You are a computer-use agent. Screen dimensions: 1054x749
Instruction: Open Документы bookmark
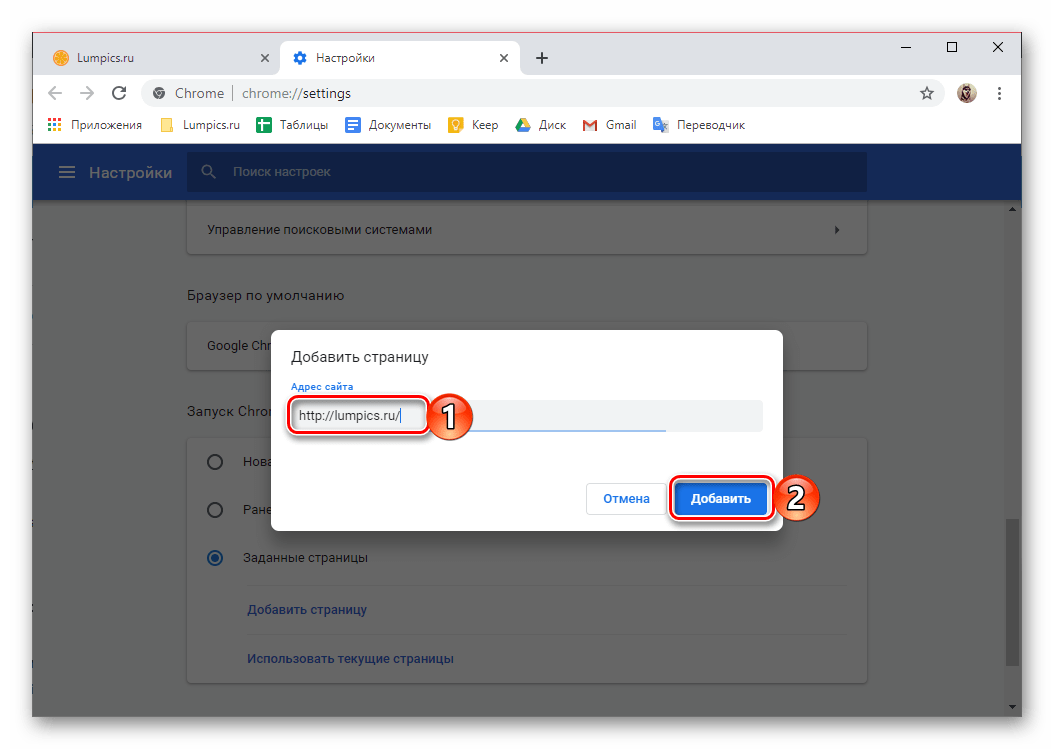tap(388, 125)
